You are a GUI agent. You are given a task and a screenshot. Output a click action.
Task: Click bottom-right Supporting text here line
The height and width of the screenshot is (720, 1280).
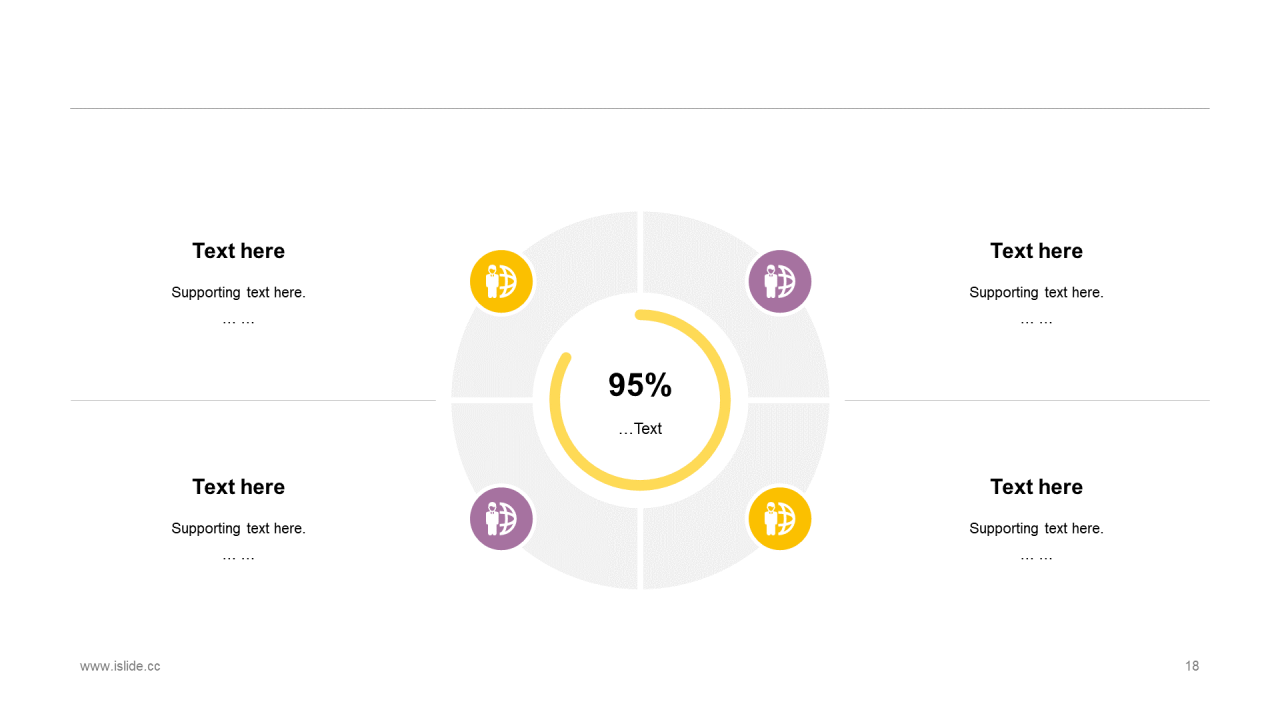[1036, 529]
